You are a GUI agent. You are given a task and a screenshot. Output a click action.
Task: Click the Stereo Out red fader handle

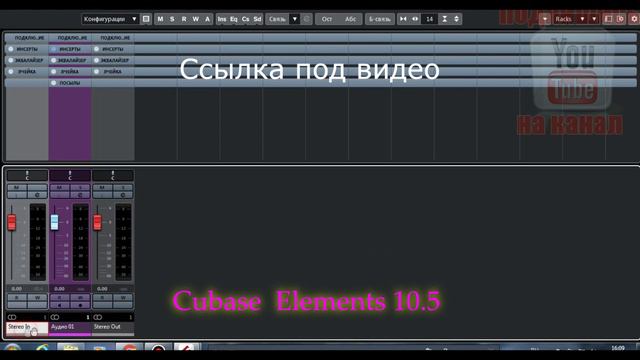[98, 222]
